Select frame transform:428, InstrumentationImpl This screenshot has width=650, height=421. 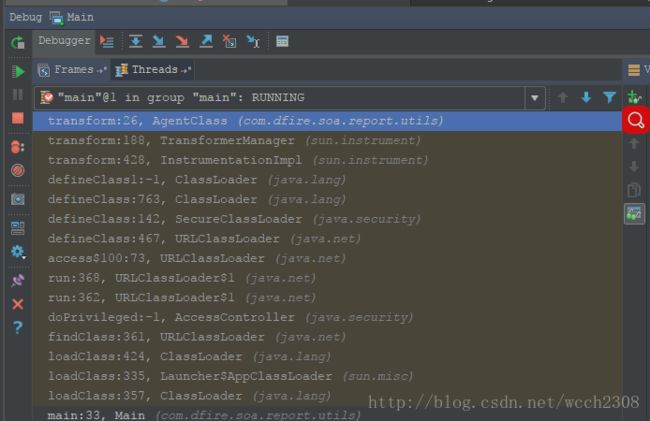pos(327,160)
